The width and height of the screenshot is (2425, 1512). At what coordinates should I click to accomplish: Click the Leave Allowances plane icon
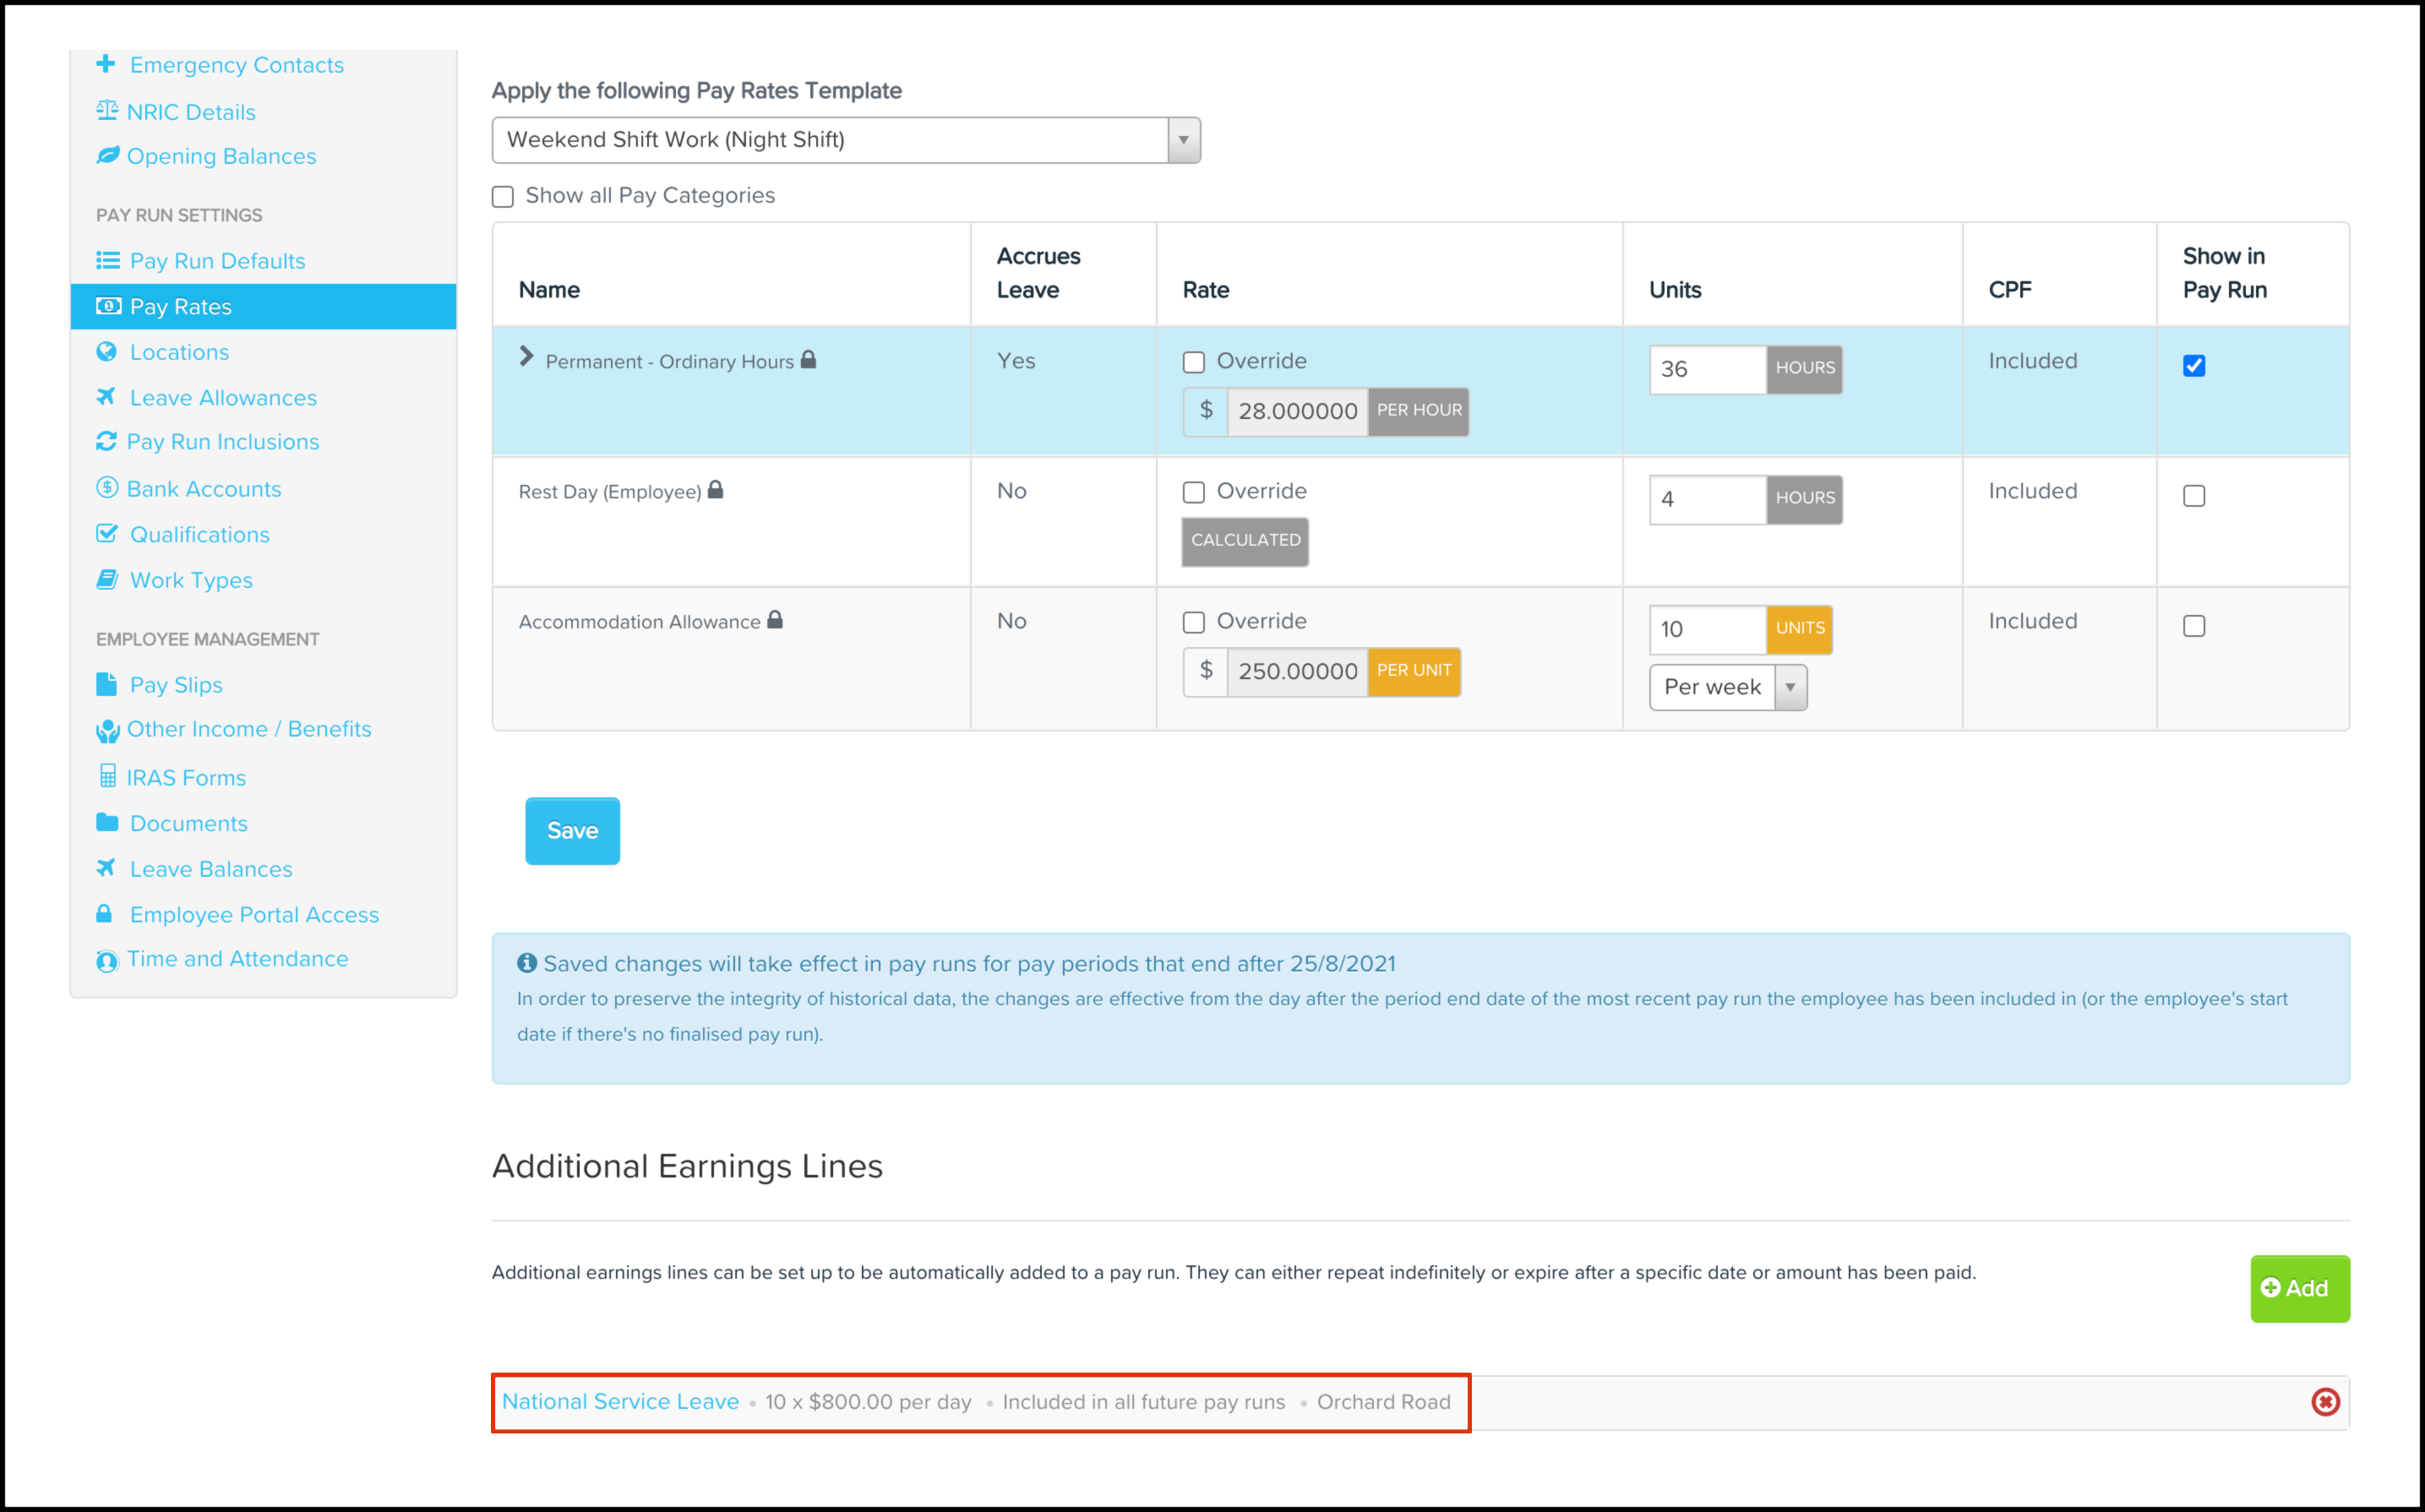coord(106,397)
